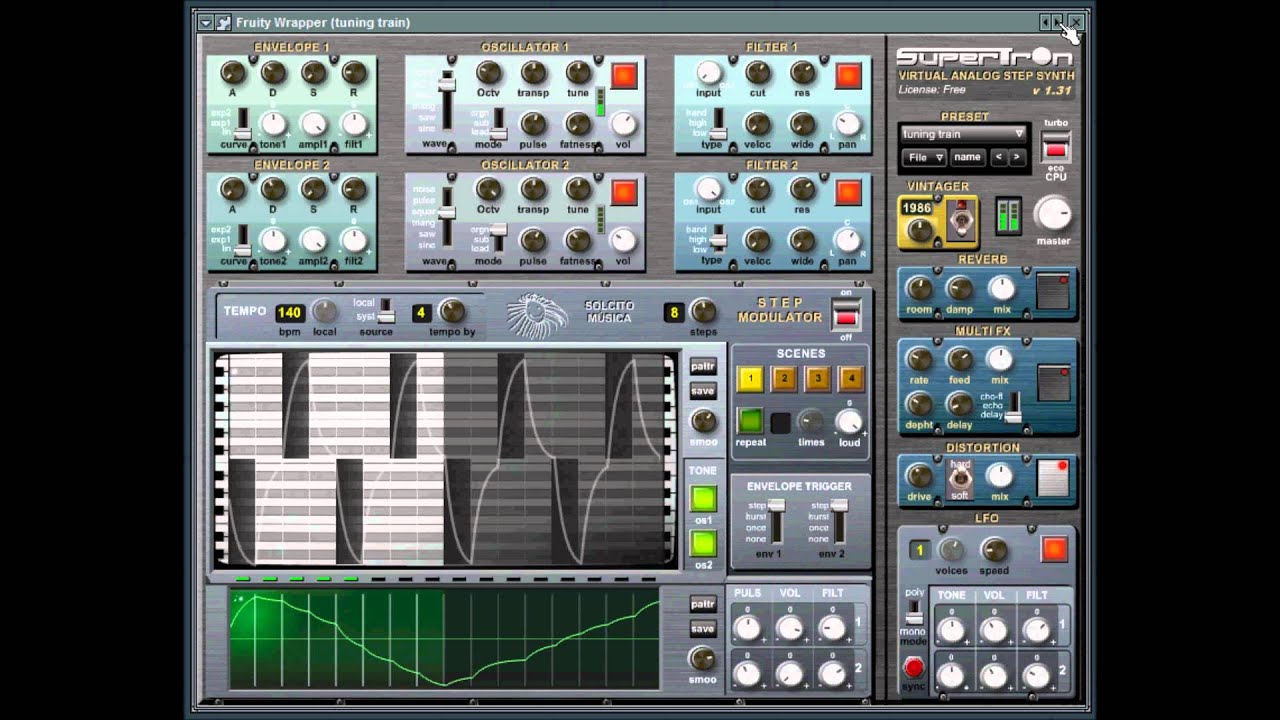The height and width of the screenshot is (720, 1280).
Task: Toggle the green os2 tone button
Action: pyautogui.click(x=704, y=543)
